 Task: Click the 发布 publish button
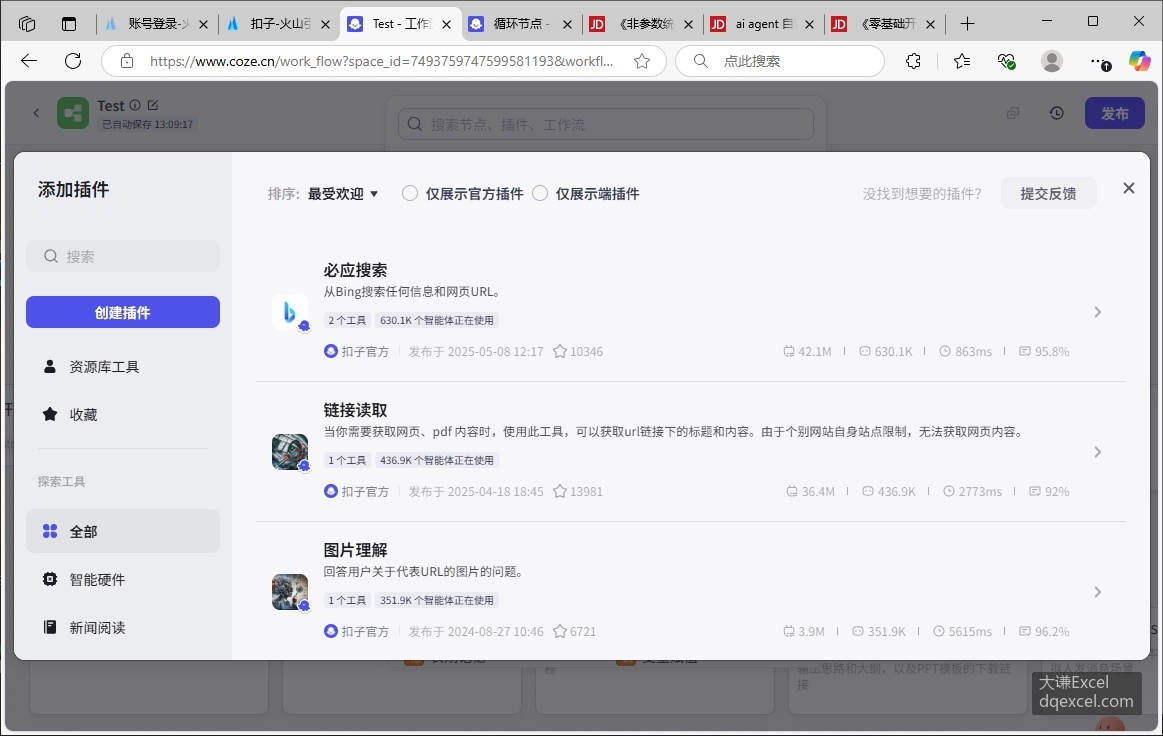coord(1115,114)
